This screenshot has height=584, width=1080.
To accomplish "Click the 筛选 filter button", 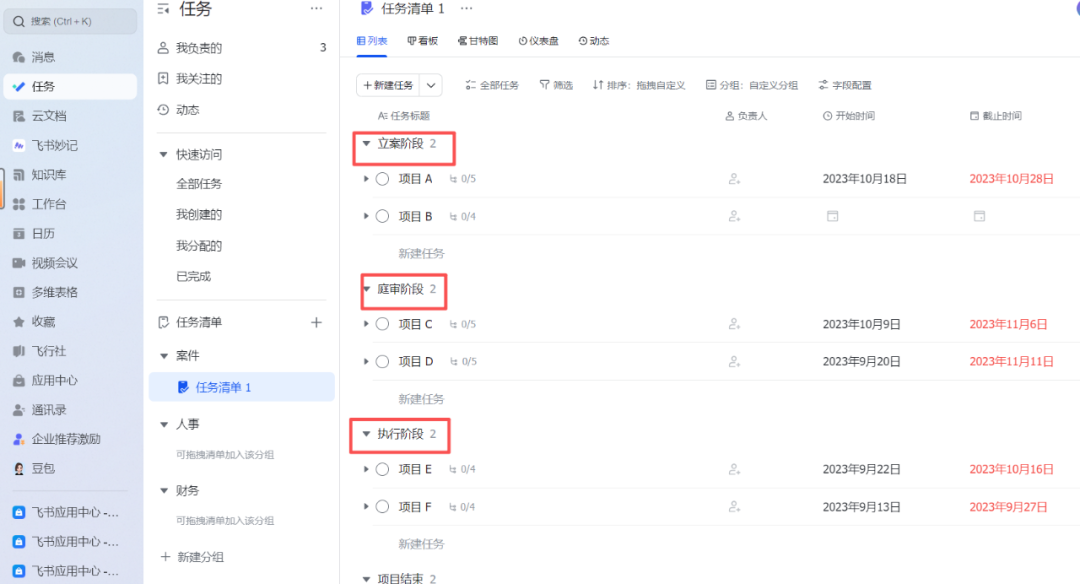I will [x=556, y=86].
